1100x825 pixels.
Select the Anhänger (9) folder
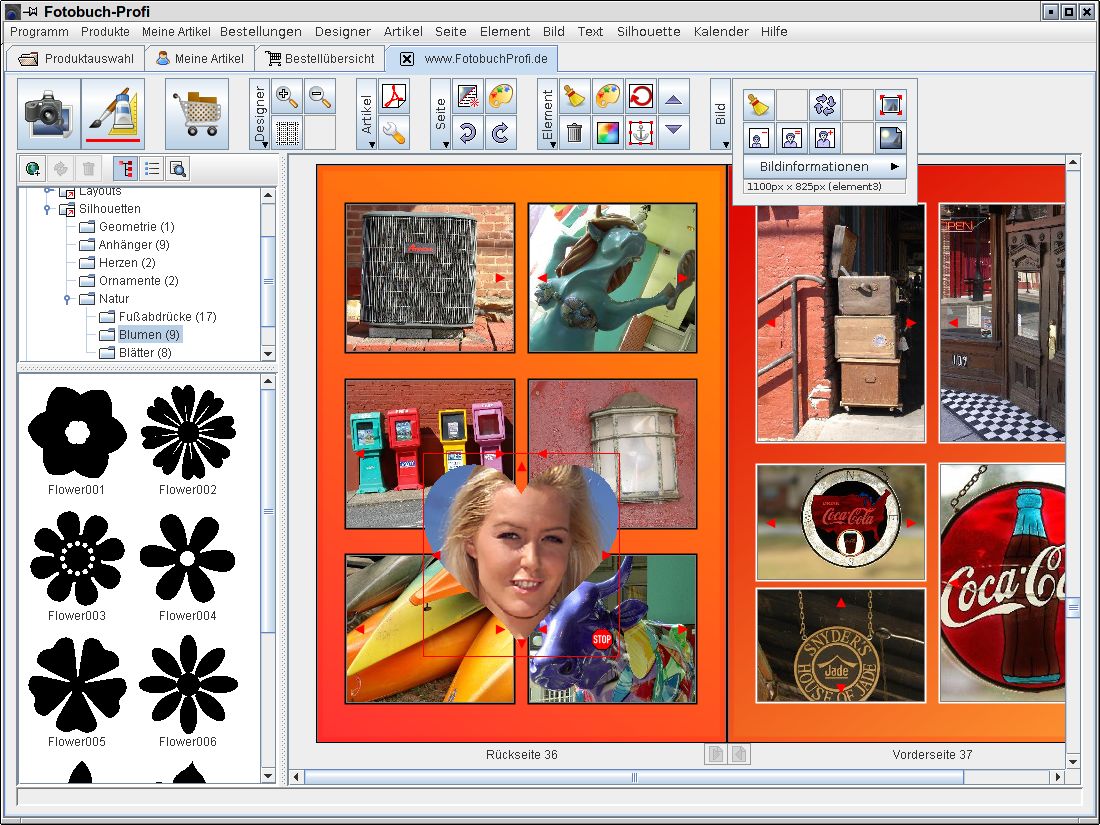(x=124, y=245)
